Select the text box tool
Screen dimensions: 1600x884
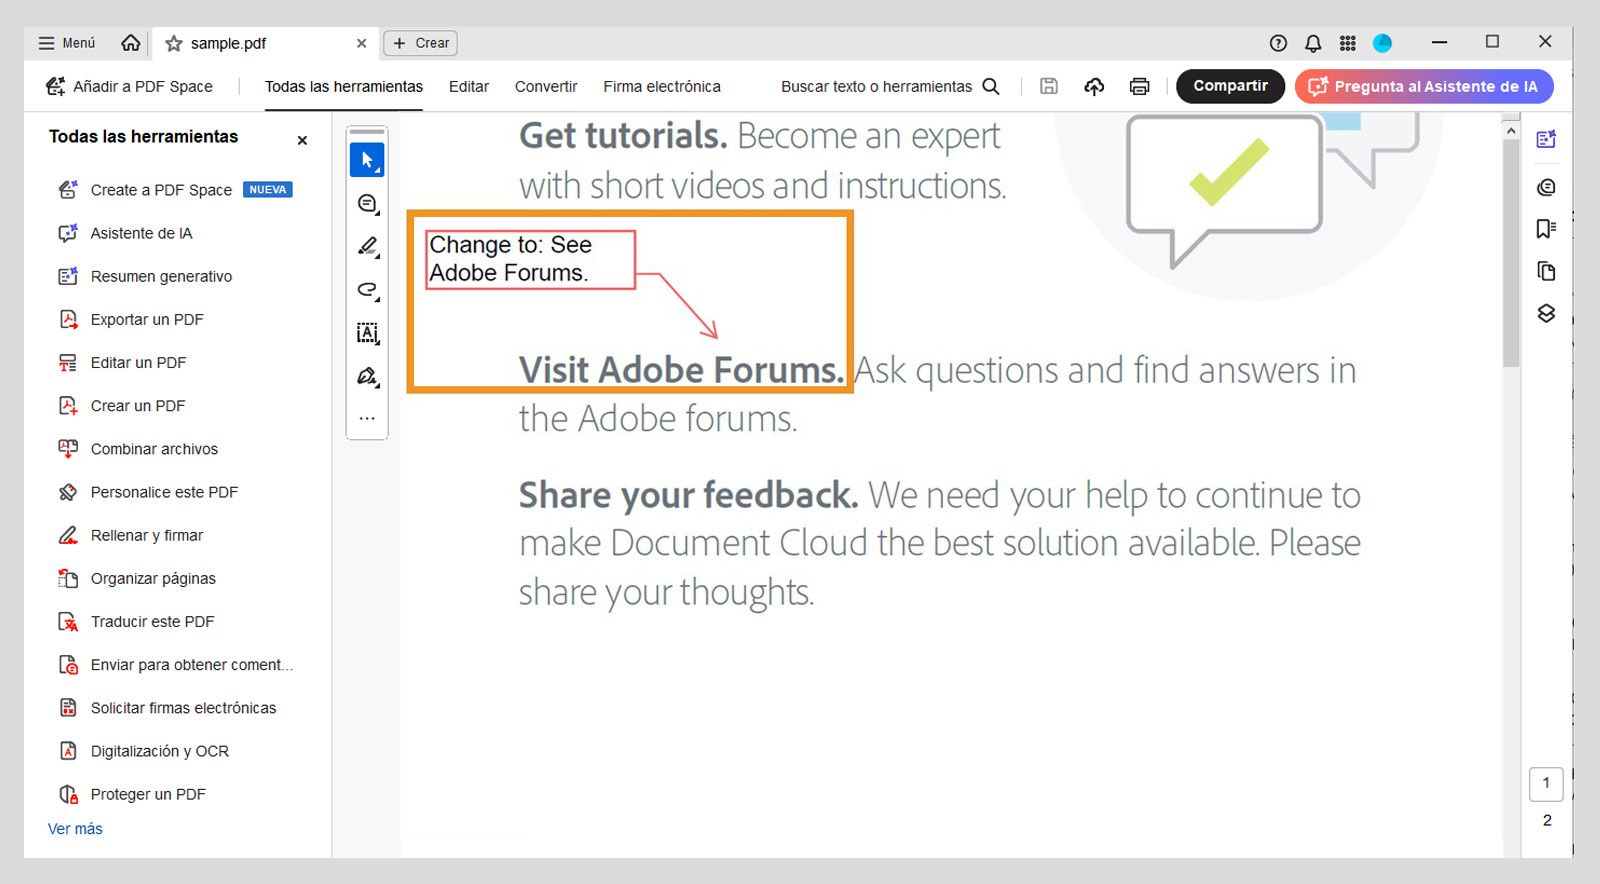click(367, 333)
